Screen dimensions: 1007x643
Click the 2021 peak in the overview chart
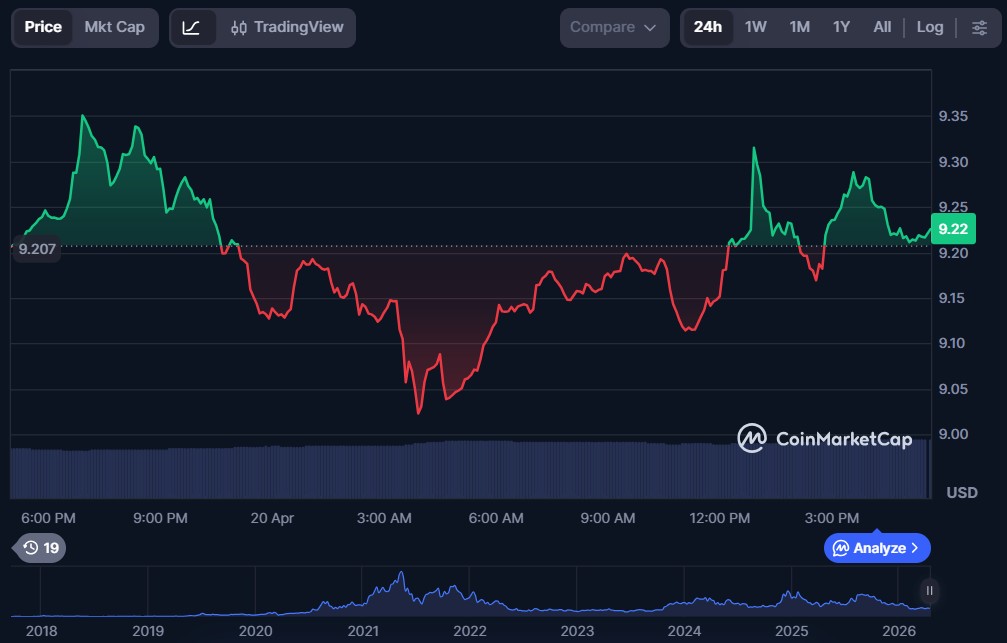(x=401, y=574)
